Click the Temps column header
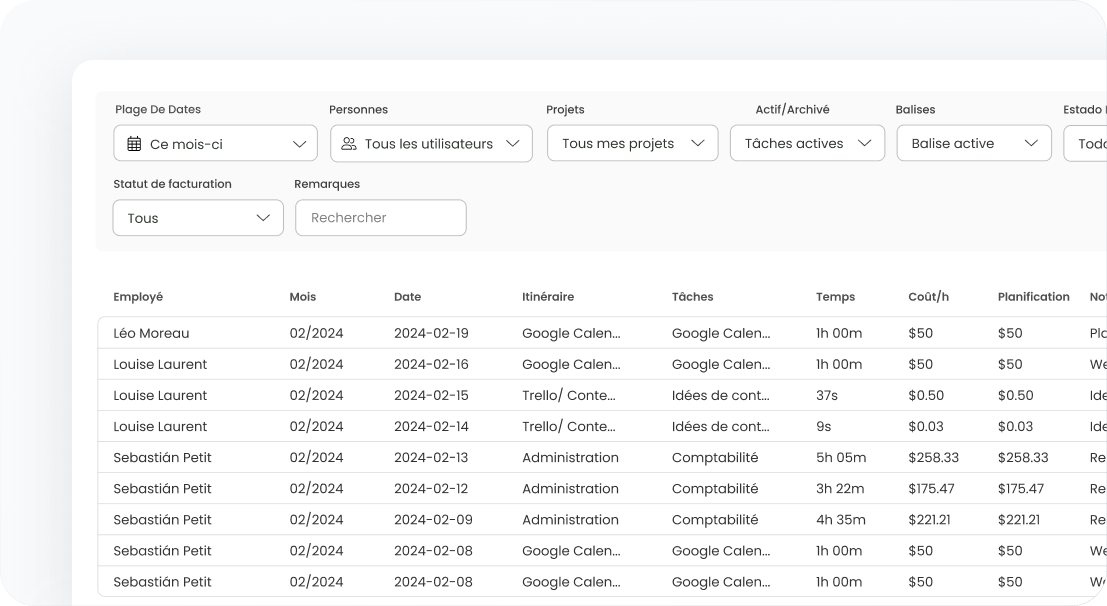 [835, 297]
